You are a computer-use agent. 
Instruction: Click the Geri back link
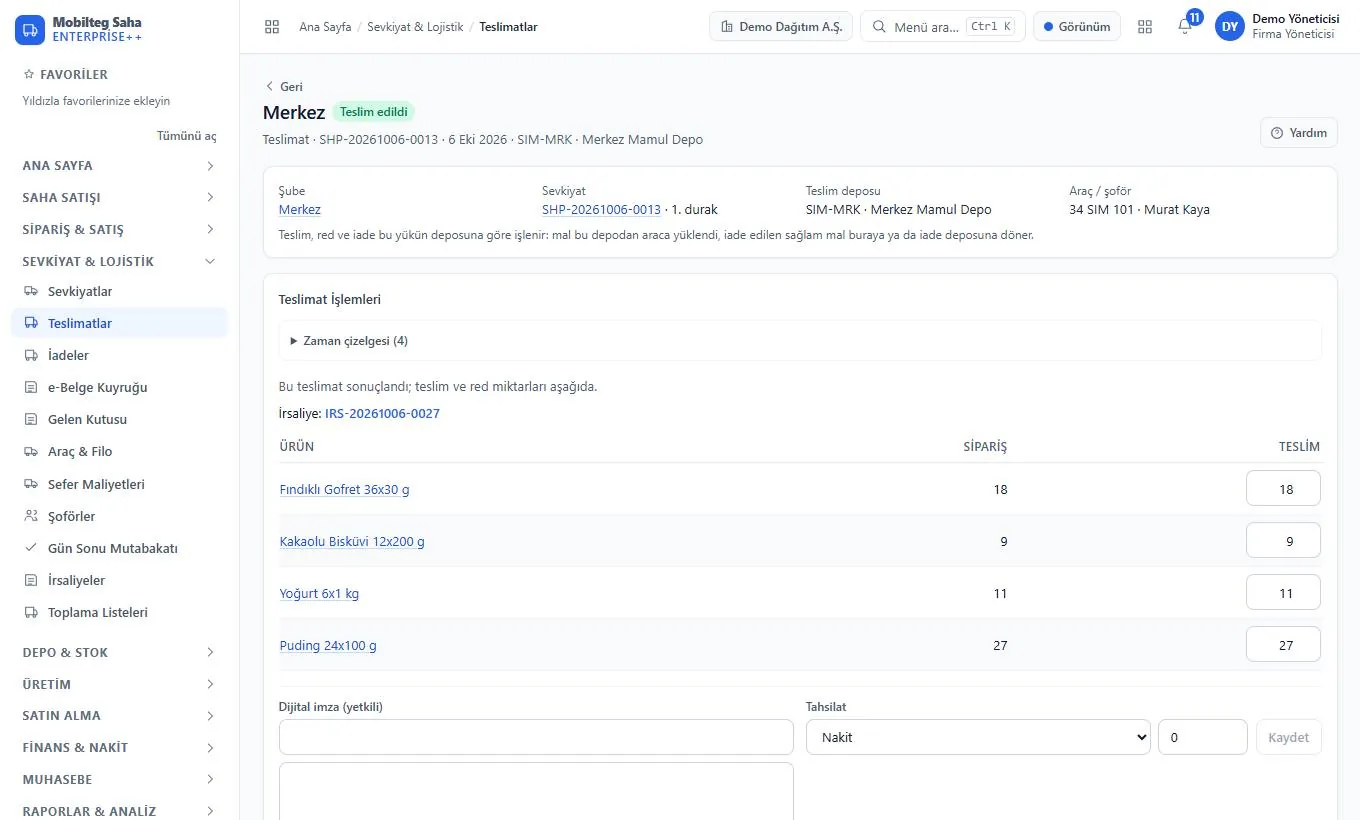(x=283, y=87)
